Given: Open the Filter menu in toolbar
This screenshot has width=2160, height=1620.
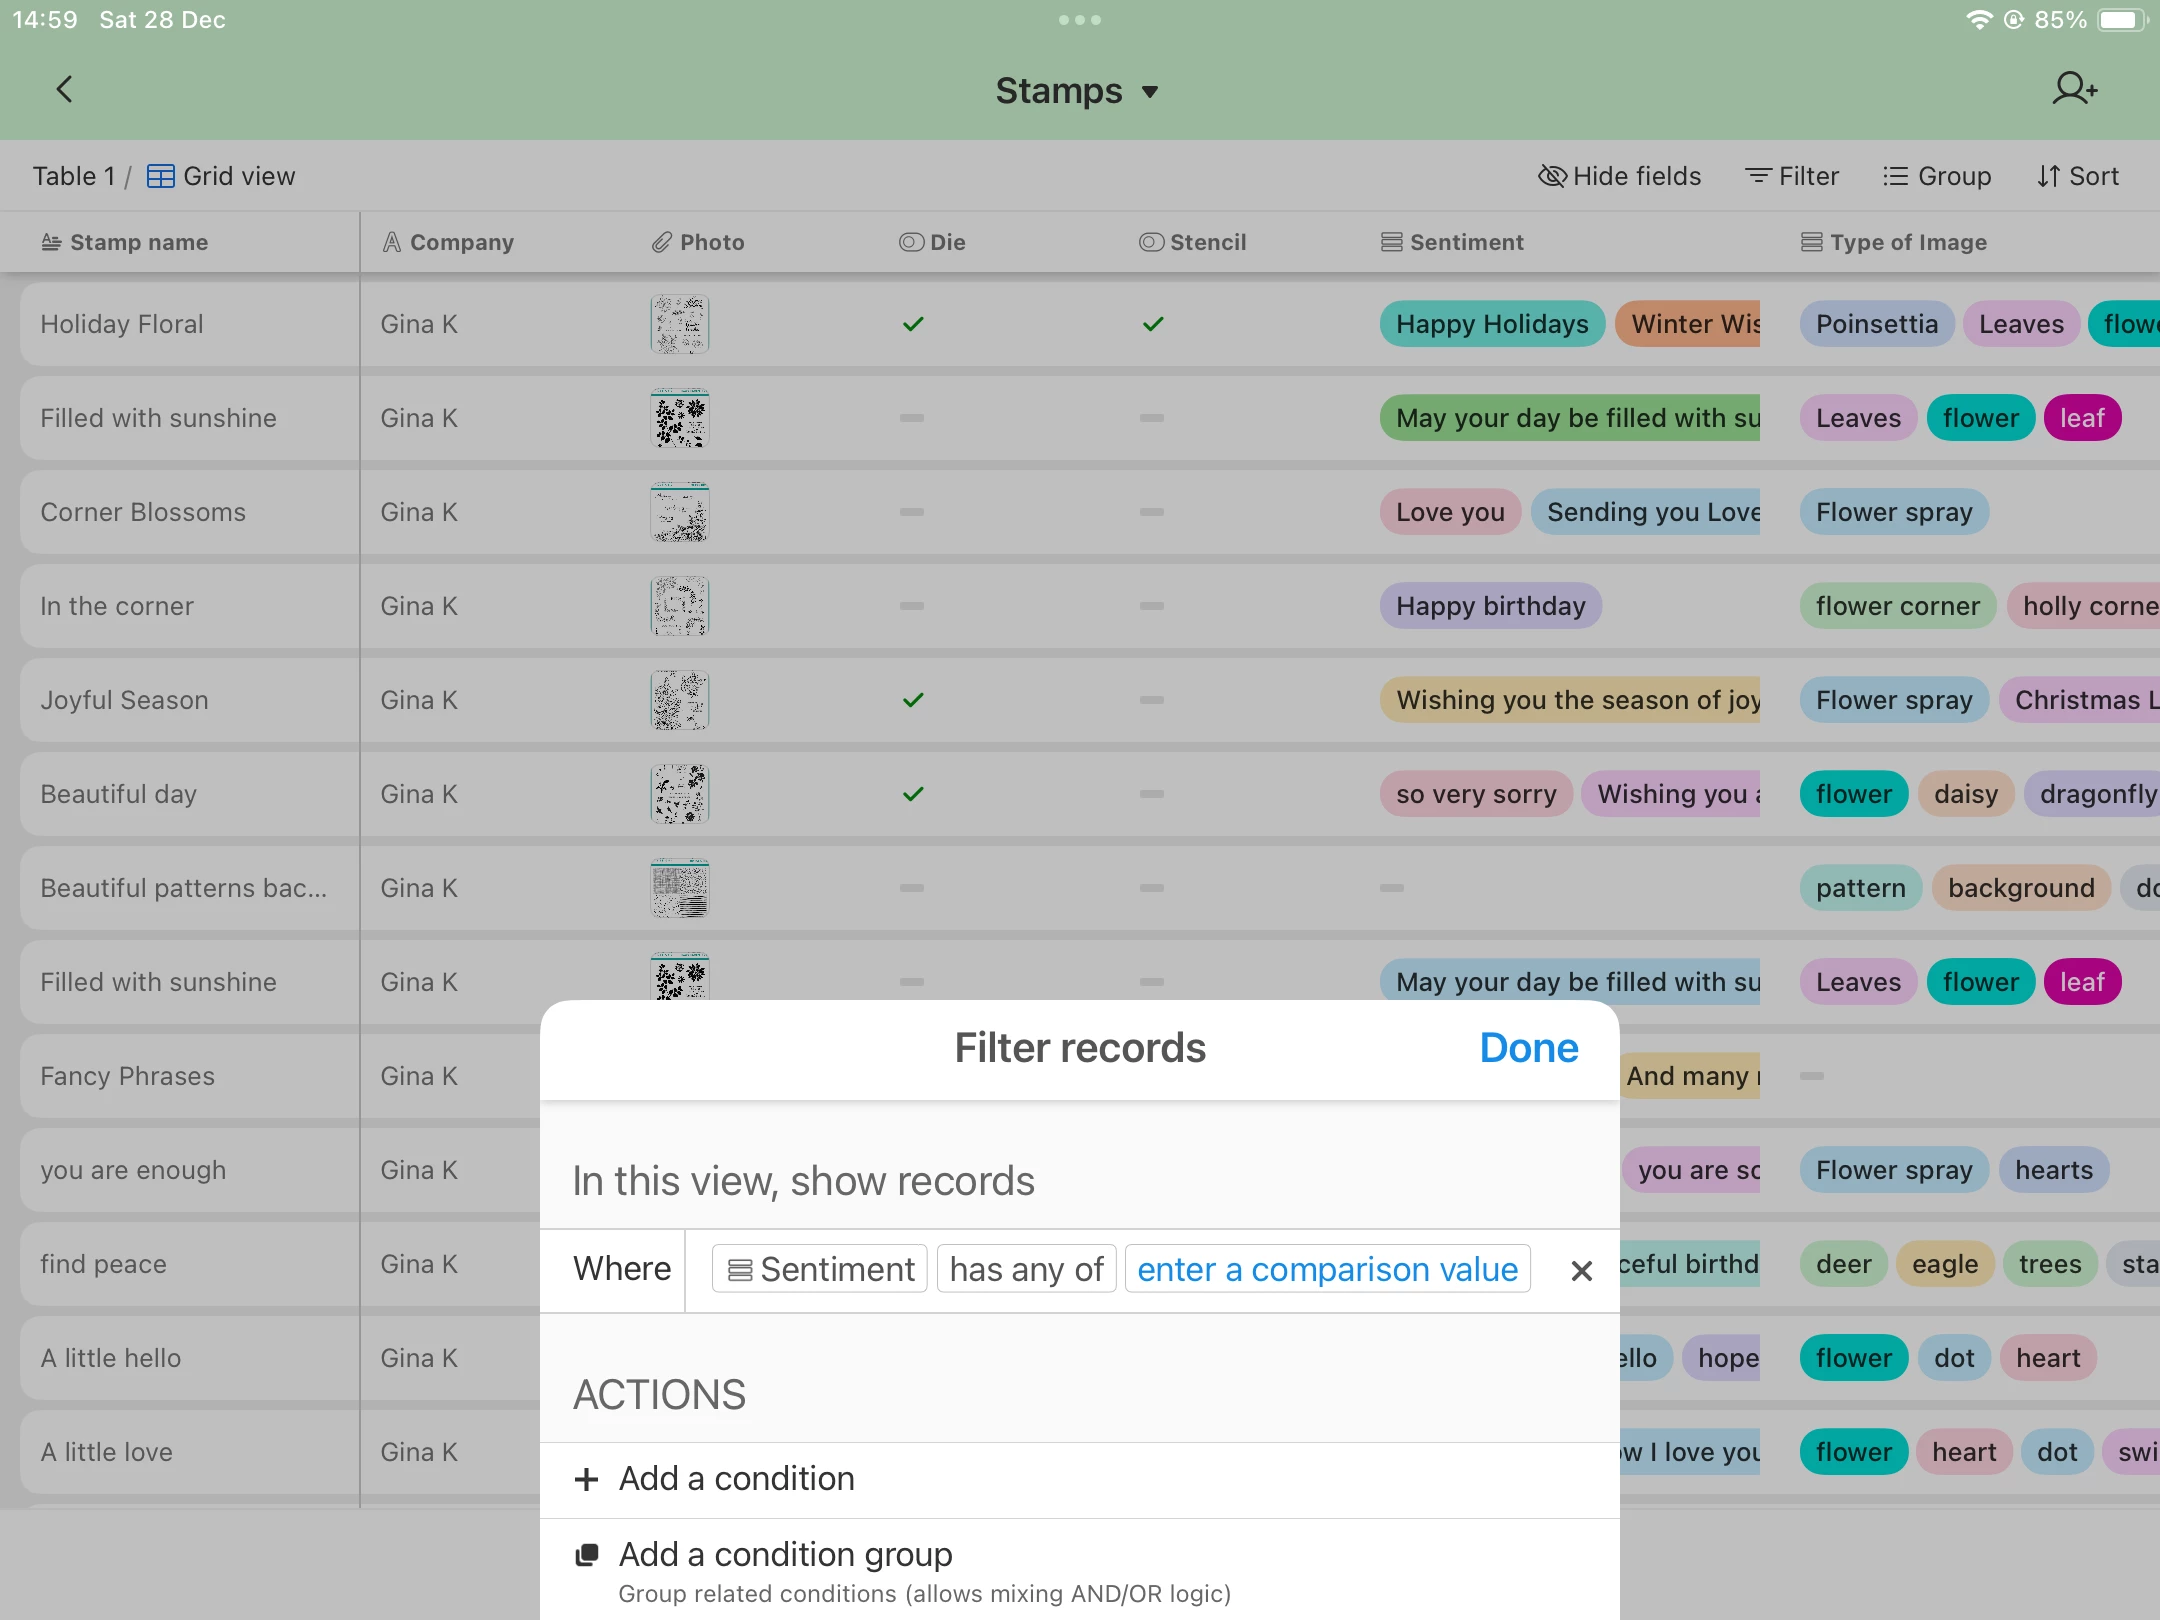Looking at the screenshot, I should (x=1792, y=176).
